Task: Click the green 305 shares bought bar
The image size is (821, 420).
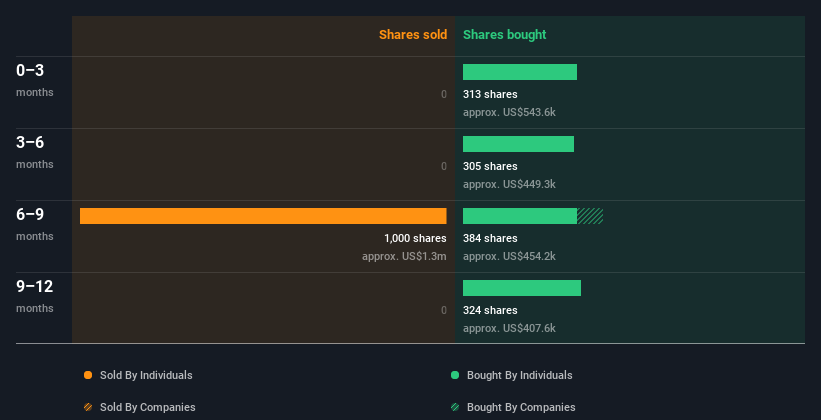Action: [x=518, y=144]
